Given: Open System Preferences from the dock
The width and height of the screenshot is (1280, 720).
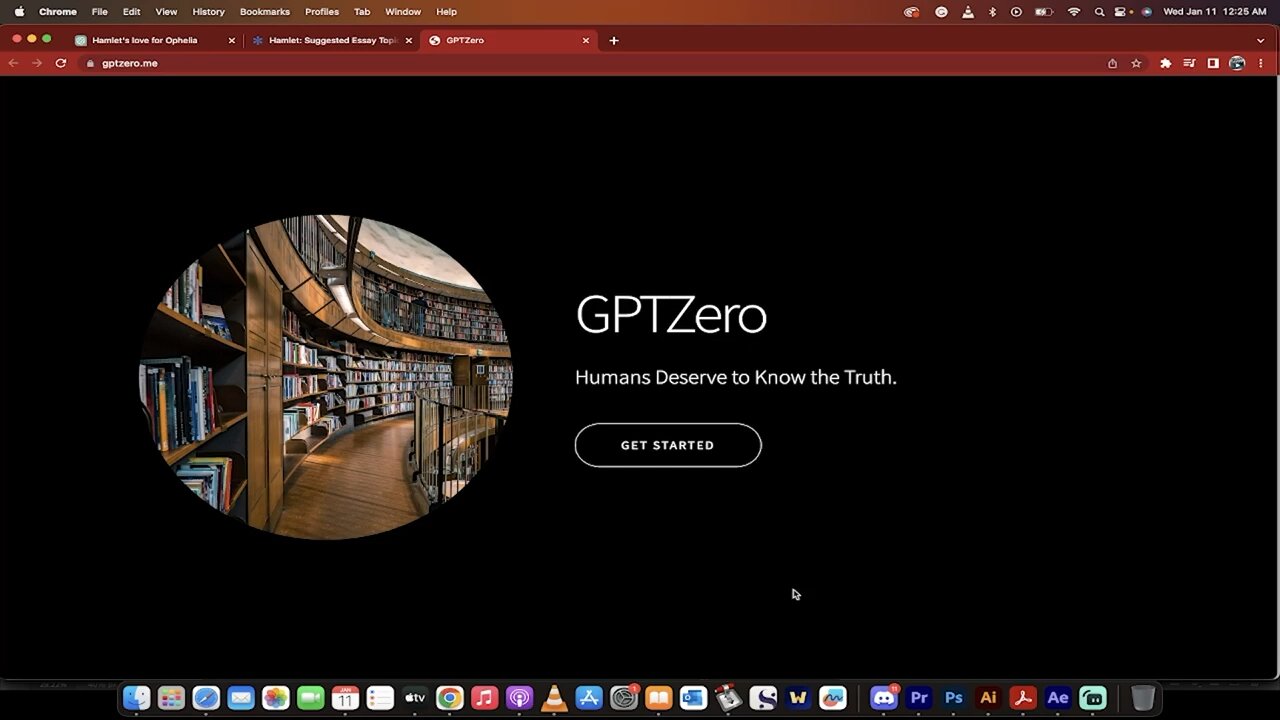Looking at the screenshot, I should point(624,698).
